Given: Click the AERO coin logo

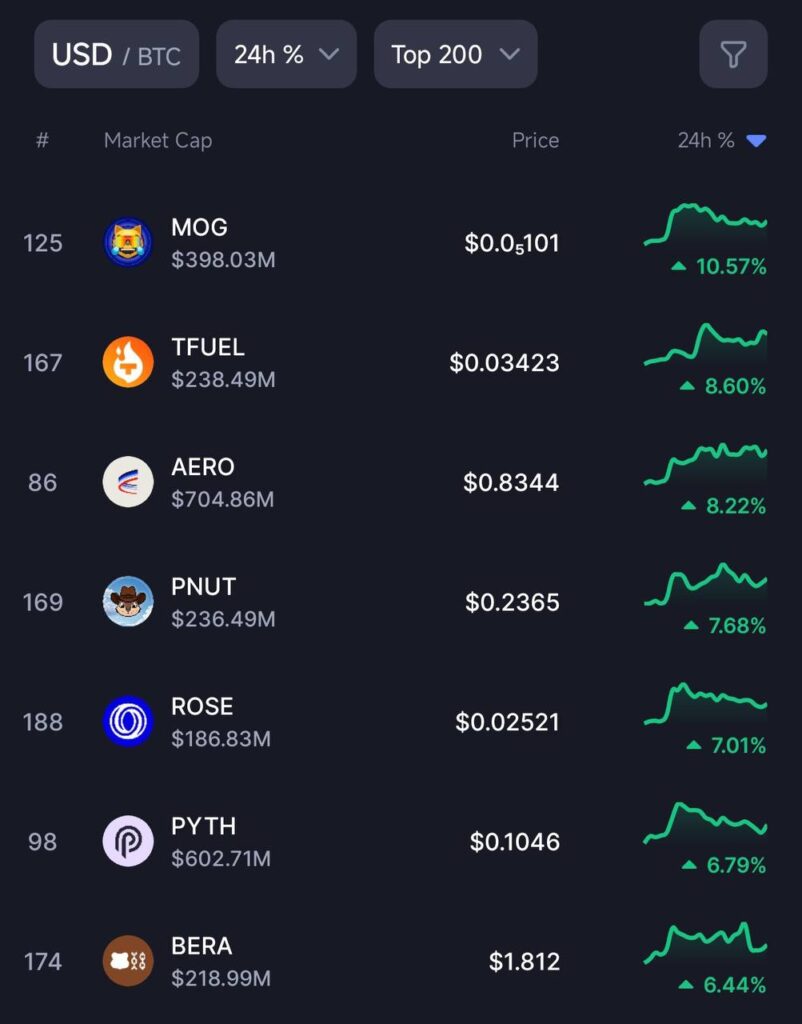Looking at the screenshot, I should point(128,482).
